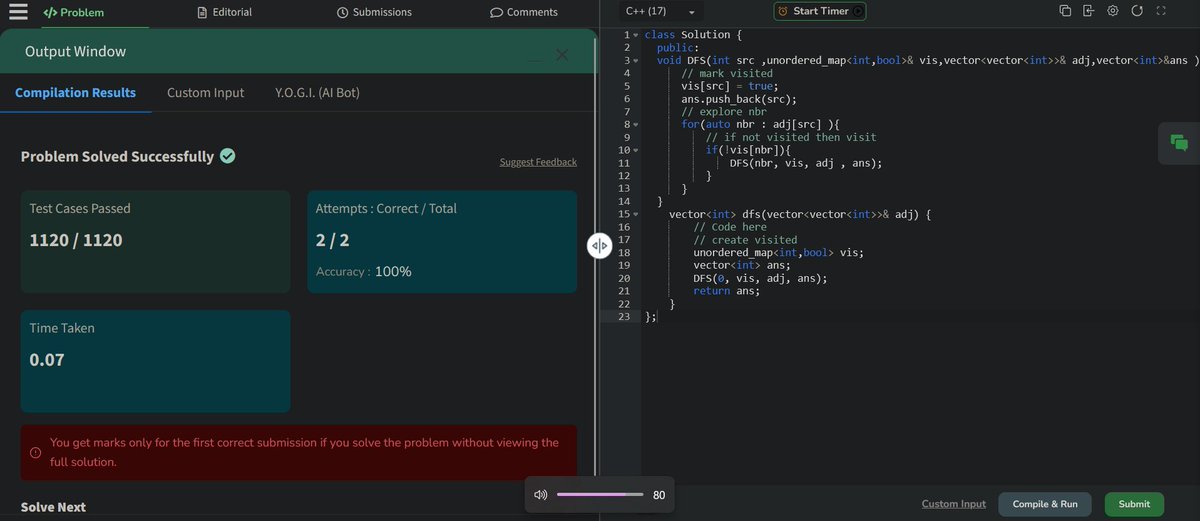This screenshot has width=1200, height=521.
Task: Click the Attempts : Correct / Total card
Action: 442,242
